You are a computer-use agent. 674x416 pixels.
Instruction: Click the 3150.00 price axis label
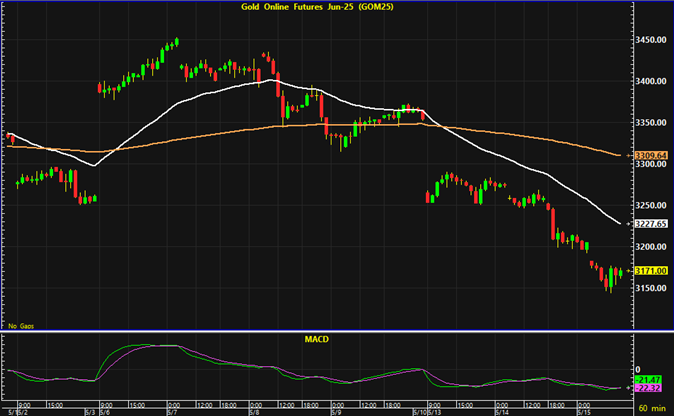651,288
